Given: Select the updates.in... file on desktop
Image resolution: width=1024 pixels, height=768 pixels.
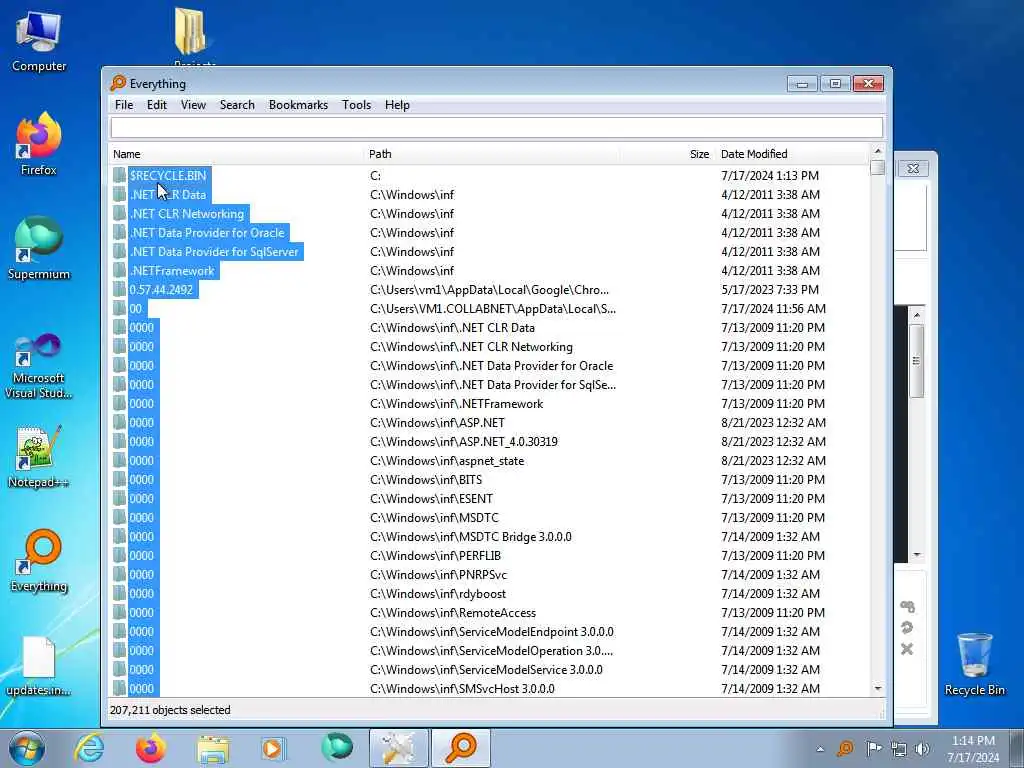Looking at the screenshot, I should click(x=39, y=666).
